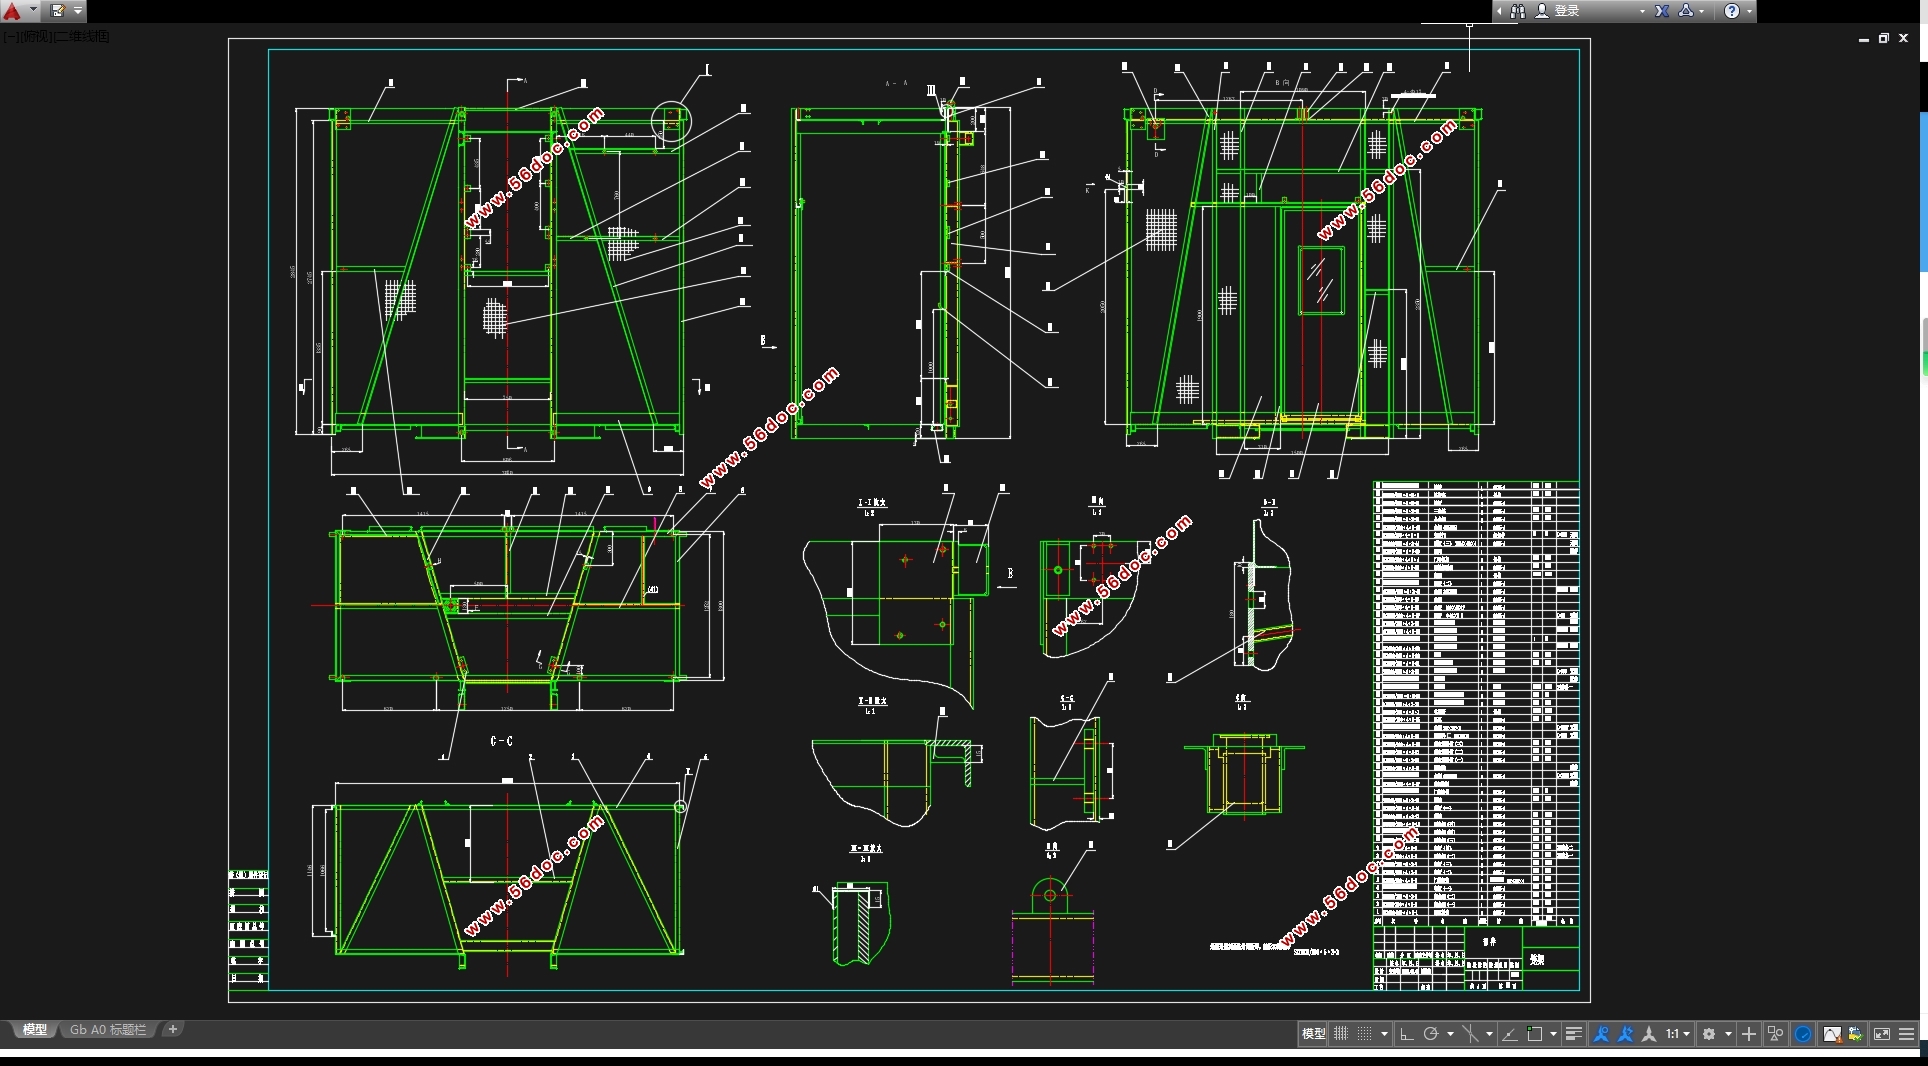Click the binoculars search icon
Image resolution: width=1928 pixels, height=1066 pixels.
pyautogui.click(x=1518, y=11)
